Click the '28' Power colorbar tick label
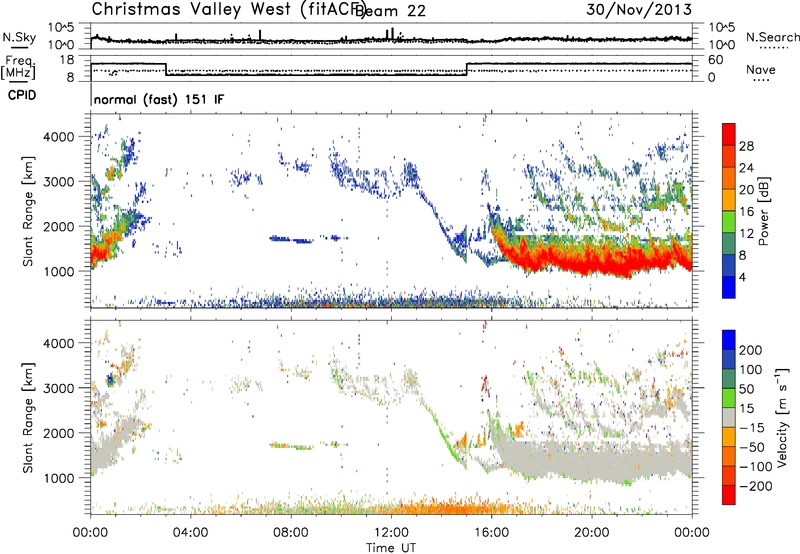The width and height of the screenshot is (800, 554). [746, 146]
